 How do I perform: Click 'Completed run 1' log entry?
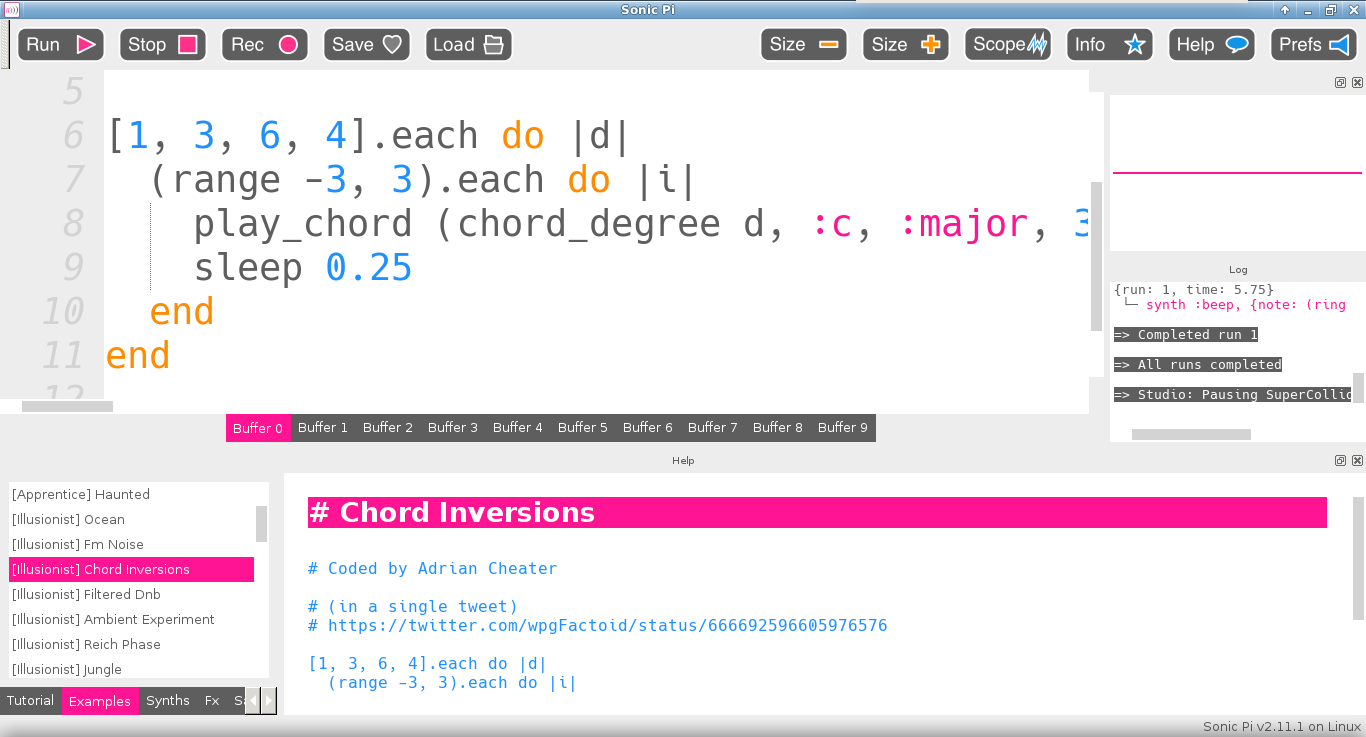click(1186, 335)
